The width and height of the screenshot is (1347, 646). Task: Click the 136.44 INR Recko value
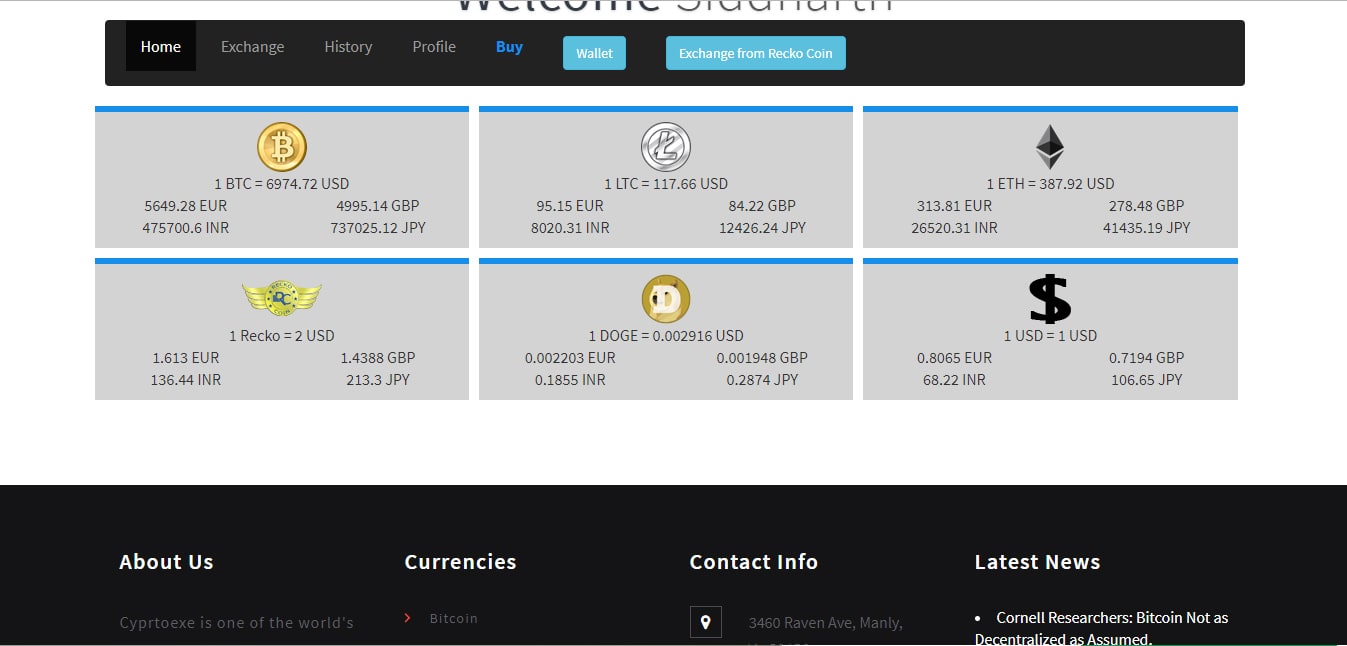coord(186,380)
